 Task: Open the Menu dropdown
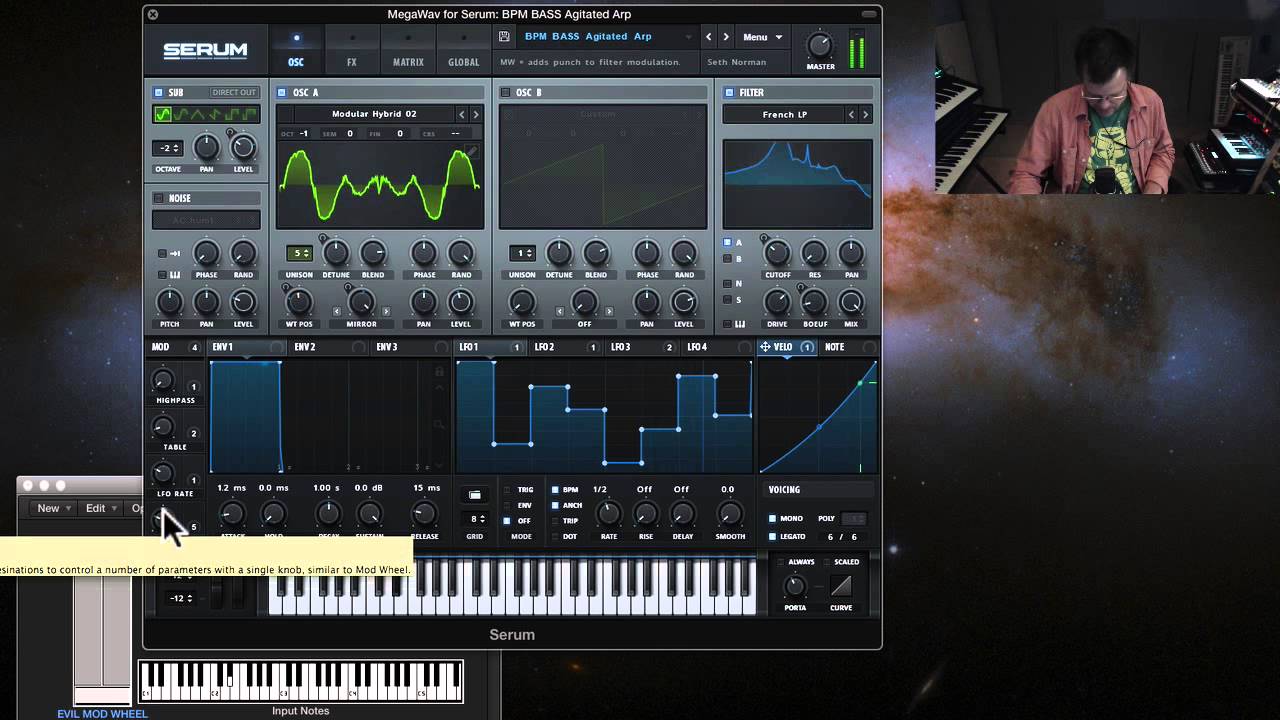click(x=762, y=37)
